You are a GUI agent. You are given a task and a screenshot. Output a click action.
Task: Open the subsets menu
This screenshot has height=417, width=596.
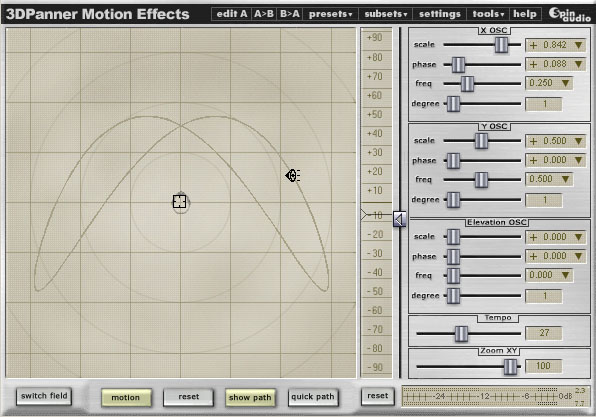tap(385, 14)
